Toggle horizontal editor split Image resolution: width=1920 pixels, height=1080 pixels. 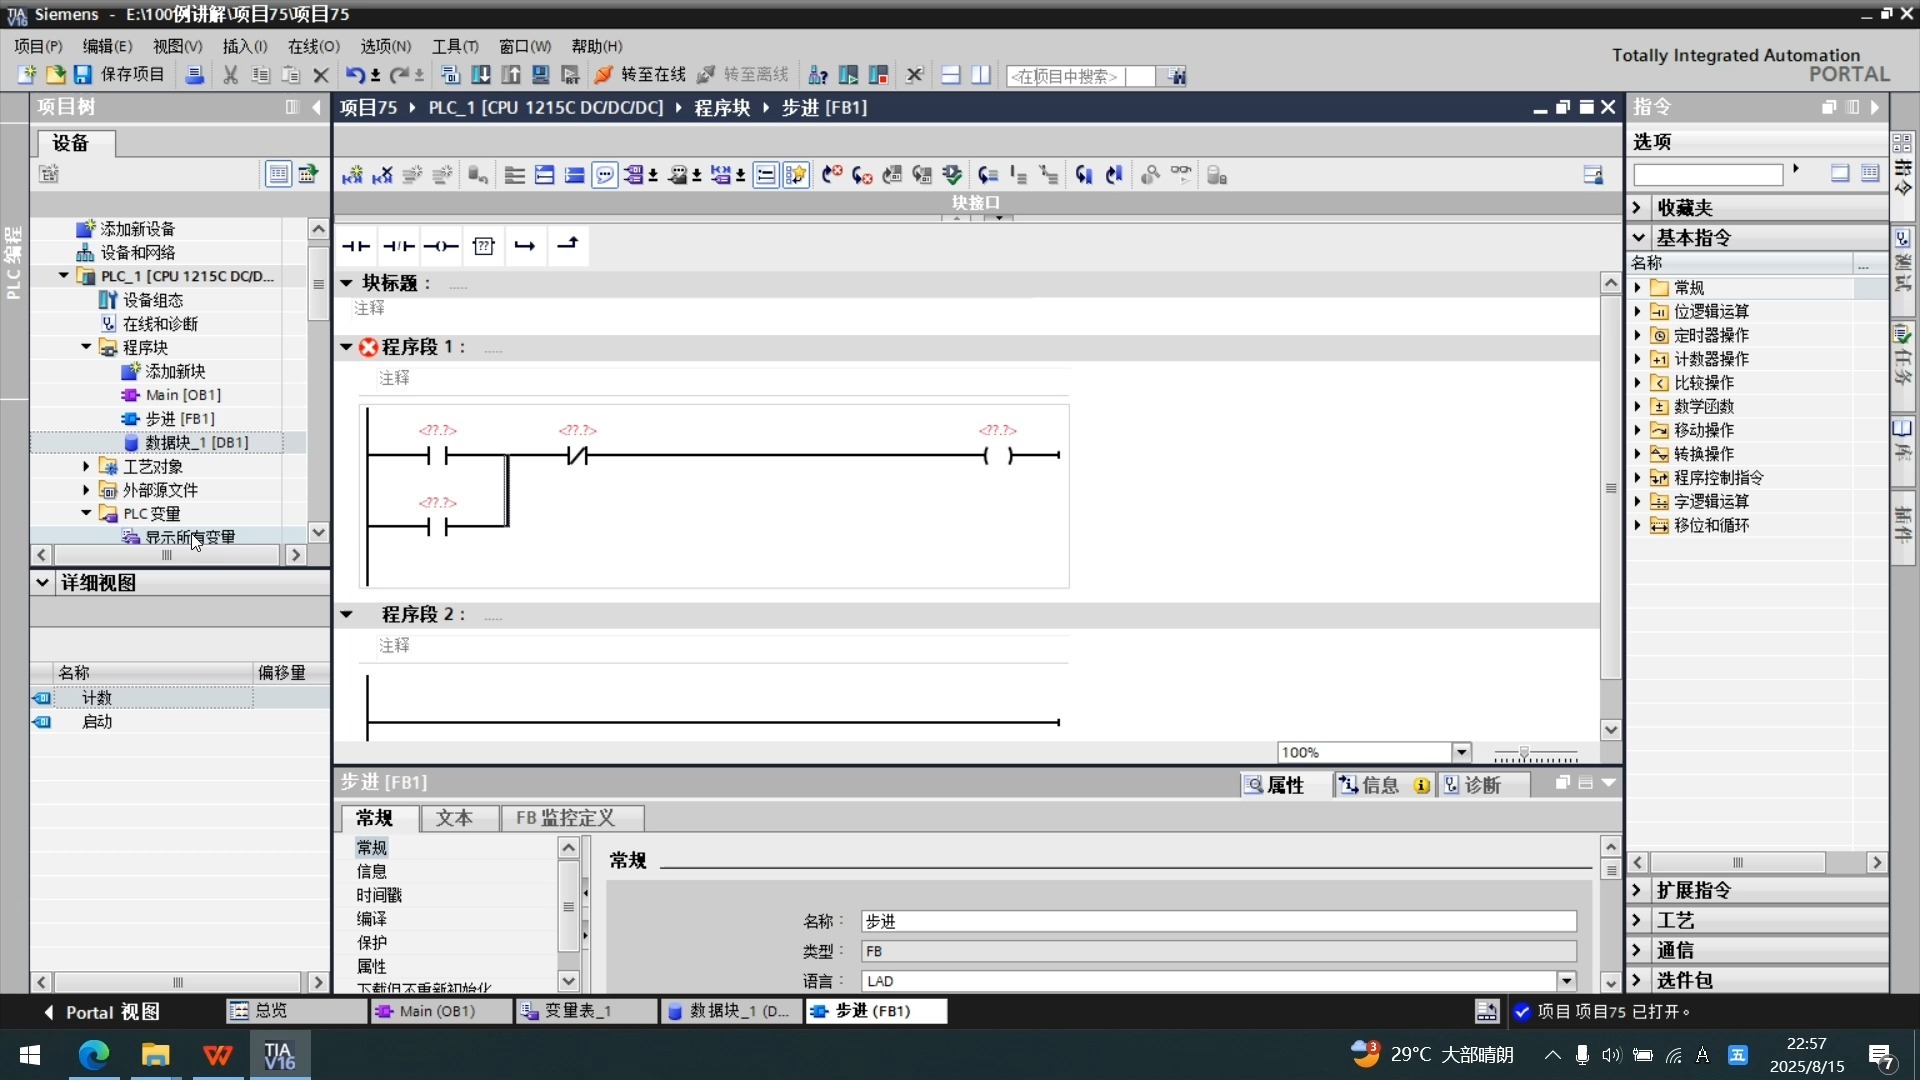click(x=951, y=75)
